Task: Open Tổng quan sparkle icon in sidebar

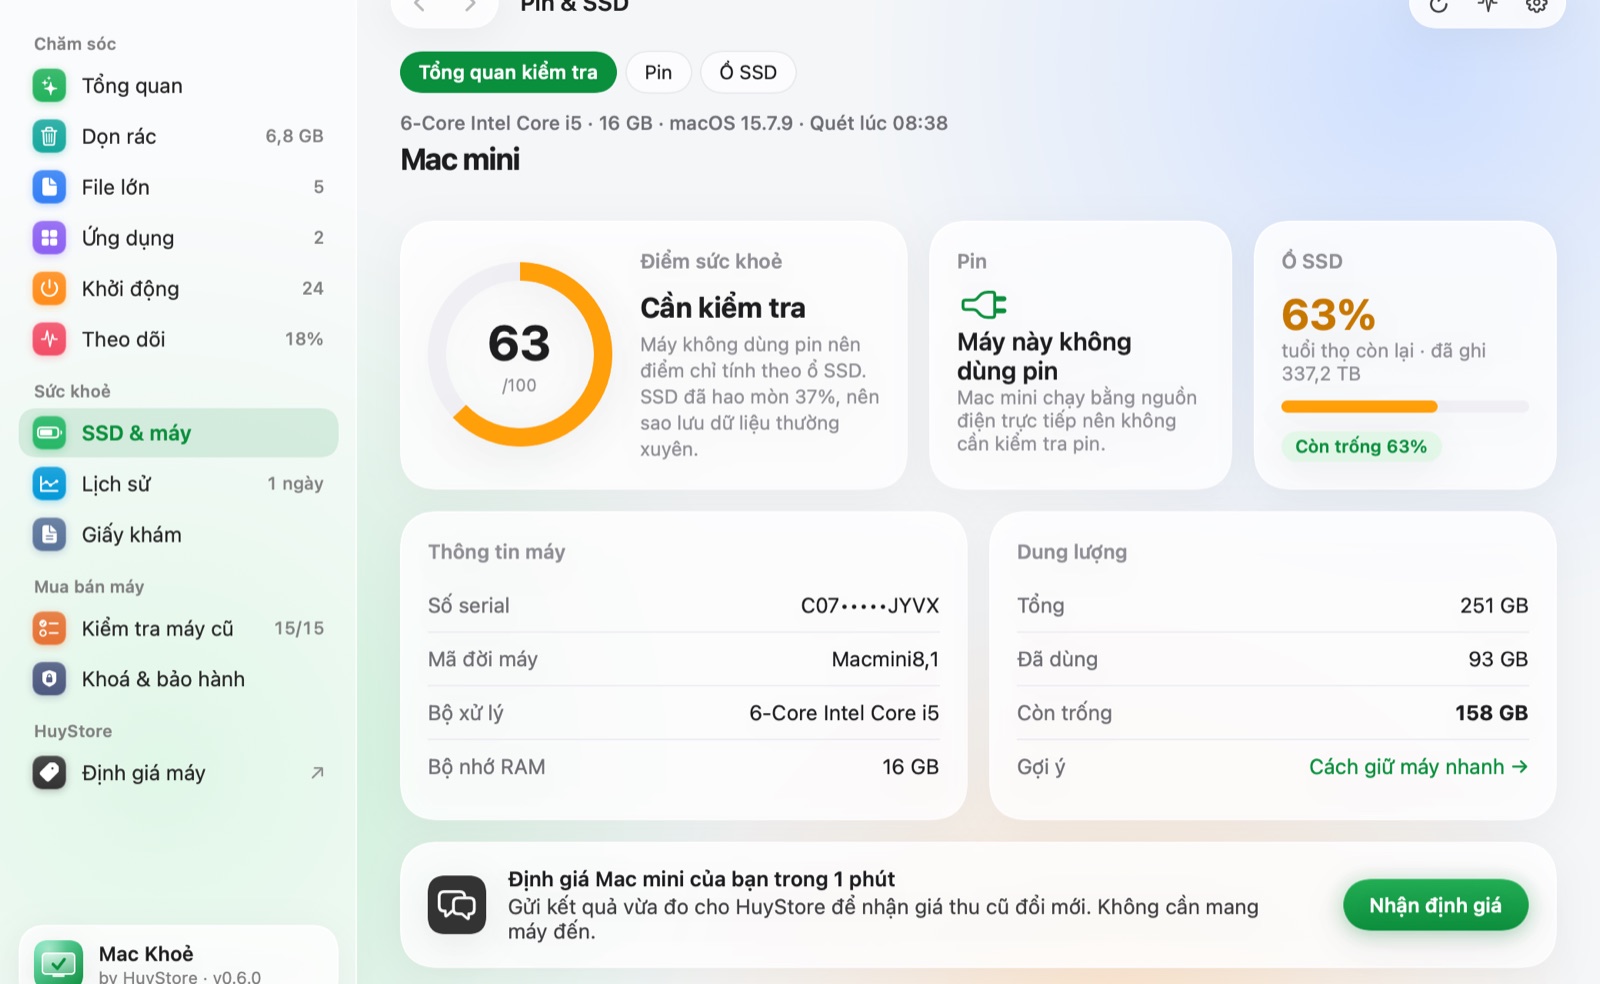Action: coord(49,86)
